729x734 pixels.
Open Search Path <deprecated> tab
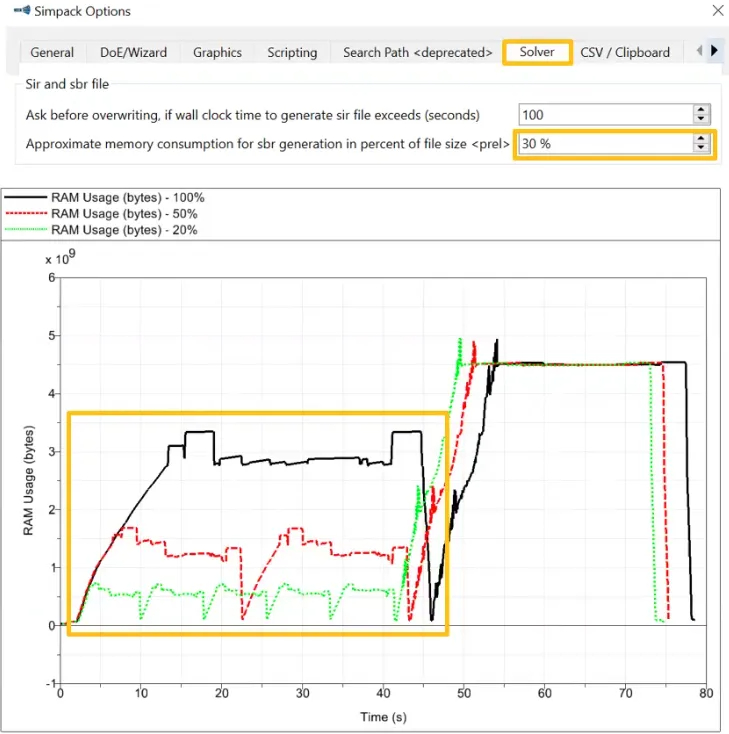(417, 53)
